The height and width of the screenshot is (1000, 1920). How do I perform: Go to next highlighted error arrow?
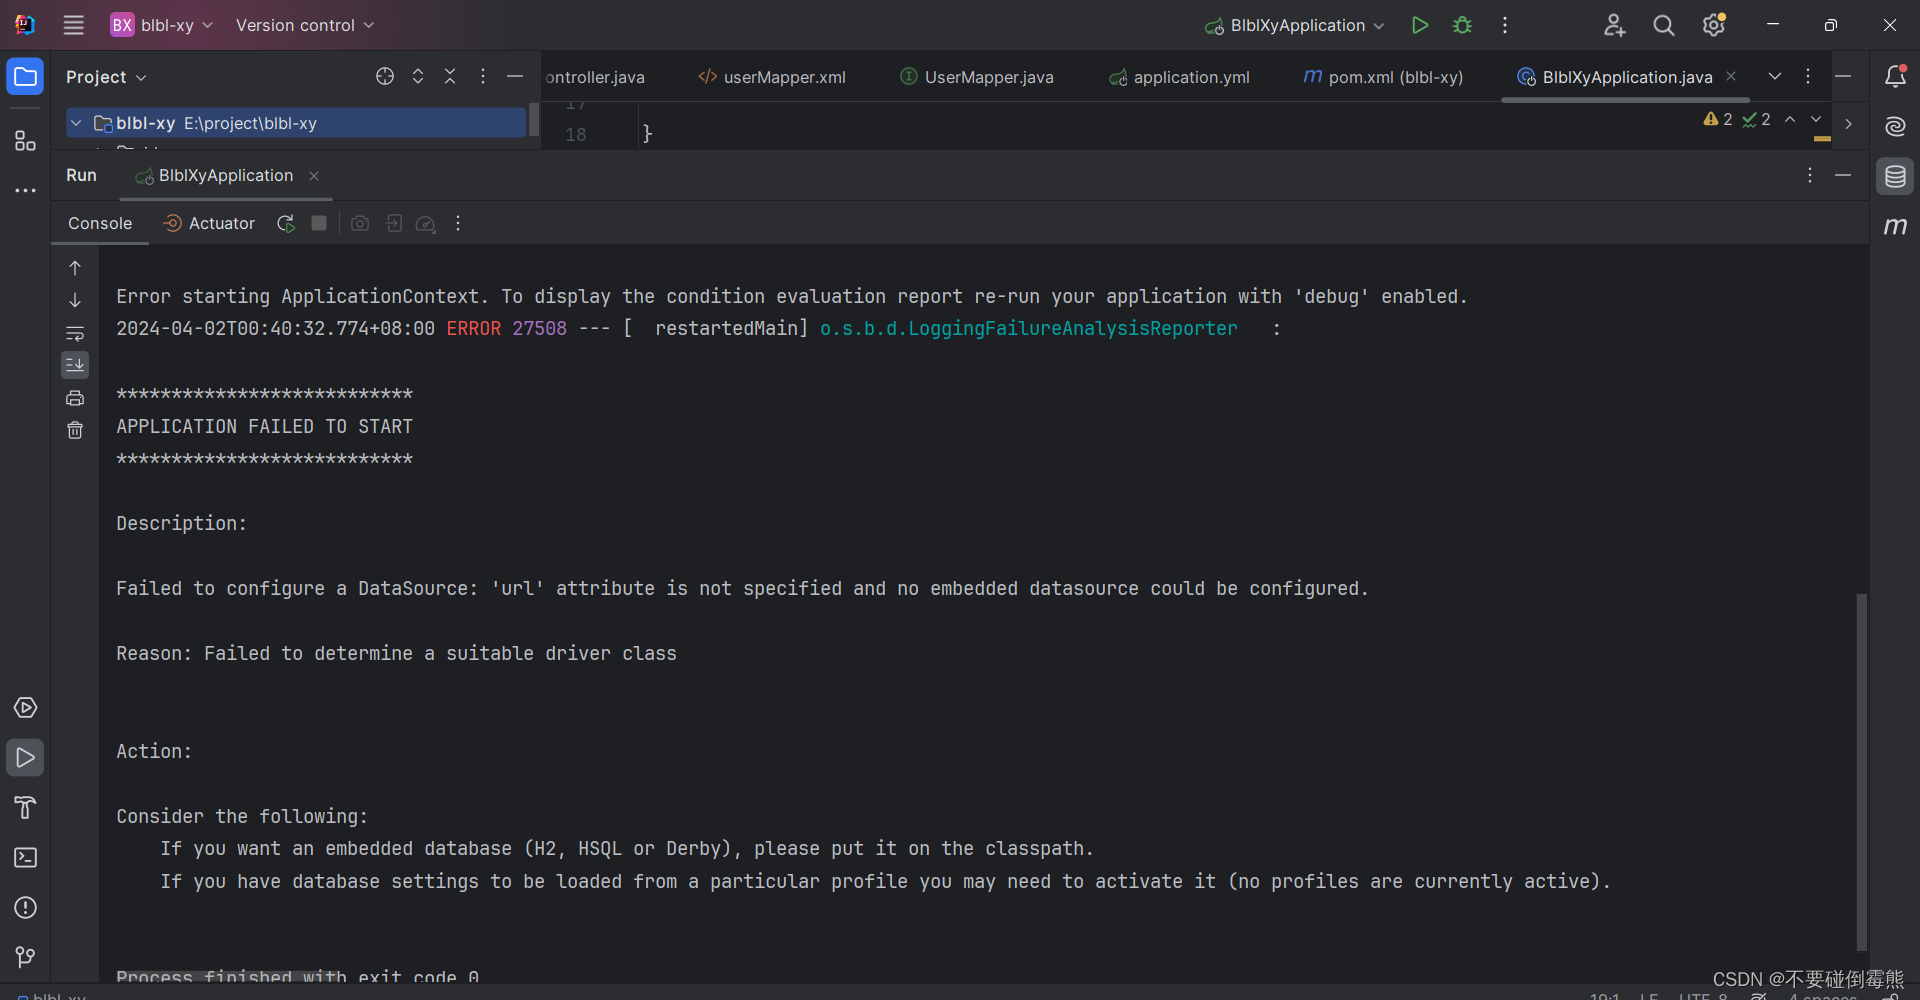(x=1816, y=119)
